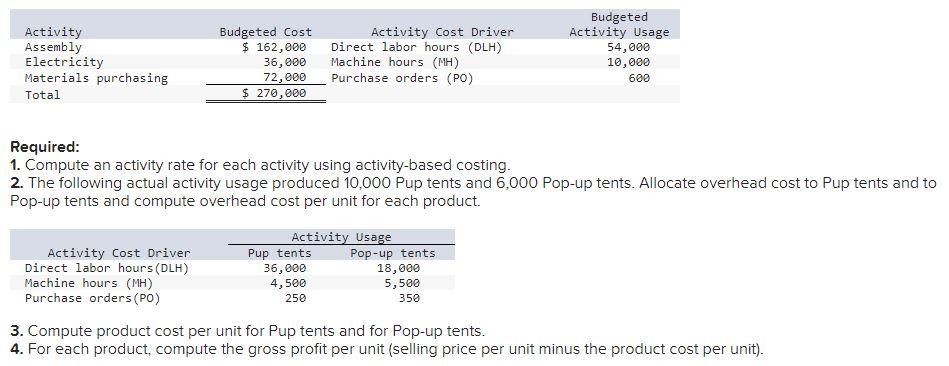
Task: Select 'Machine hours (MH)' in top table
Action: coord(395,62)
